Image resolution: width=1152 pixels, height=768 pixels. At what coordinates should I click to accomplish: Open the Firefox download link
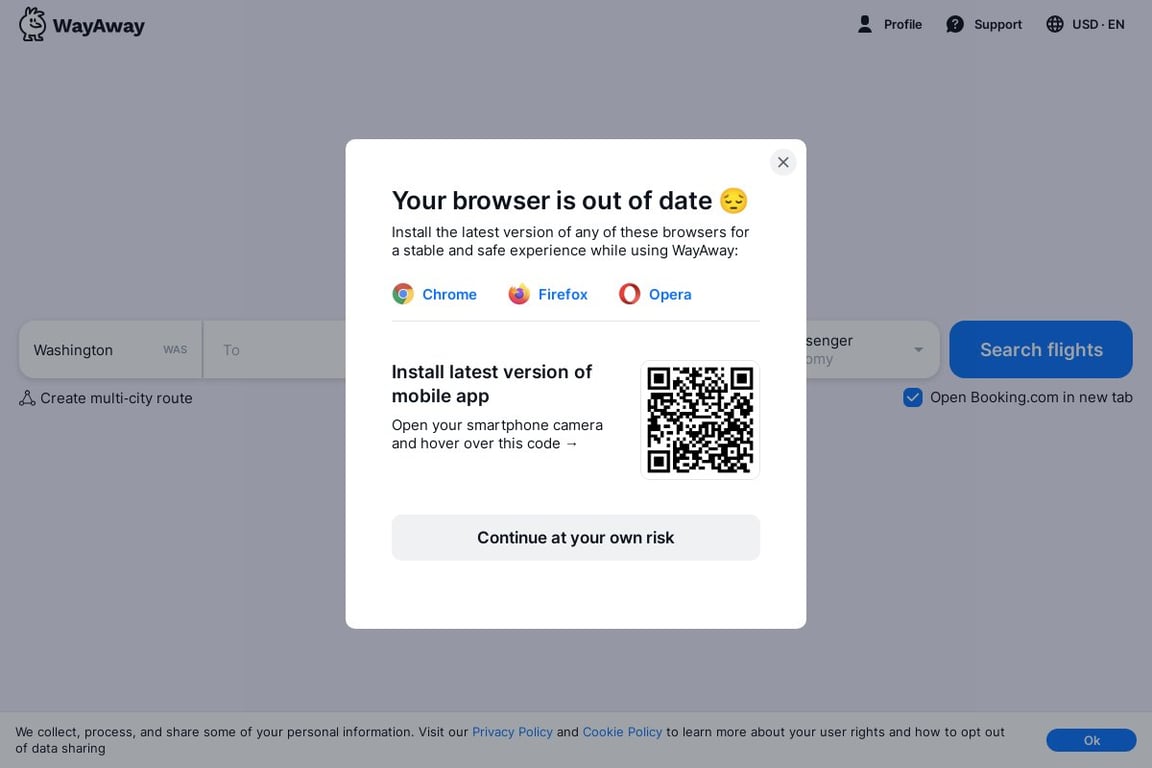point(548,294)
